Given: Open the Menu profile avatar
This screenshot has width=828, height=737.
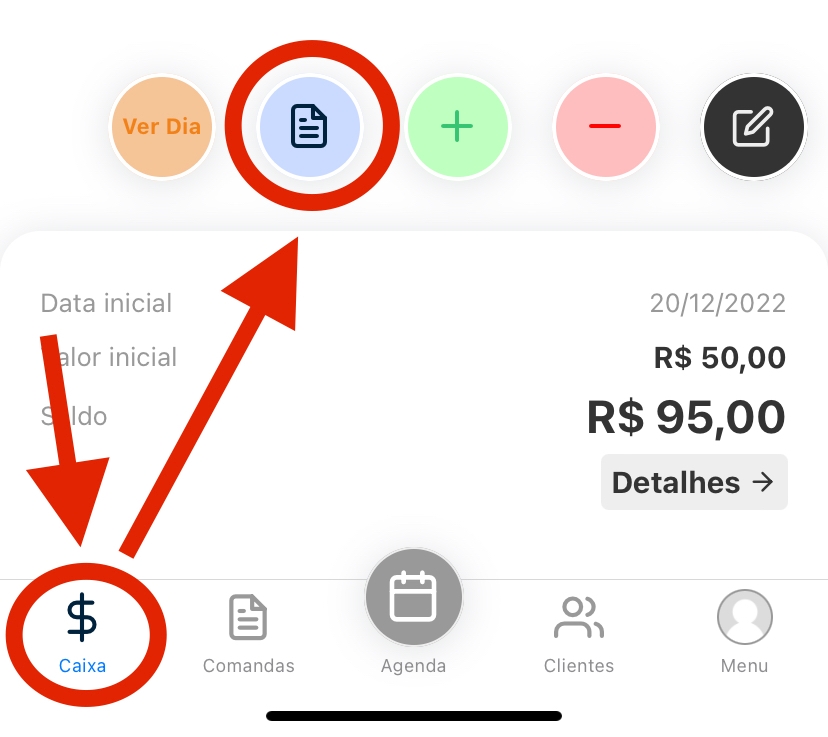Looking at the screenshot, I should click(745, 617).
